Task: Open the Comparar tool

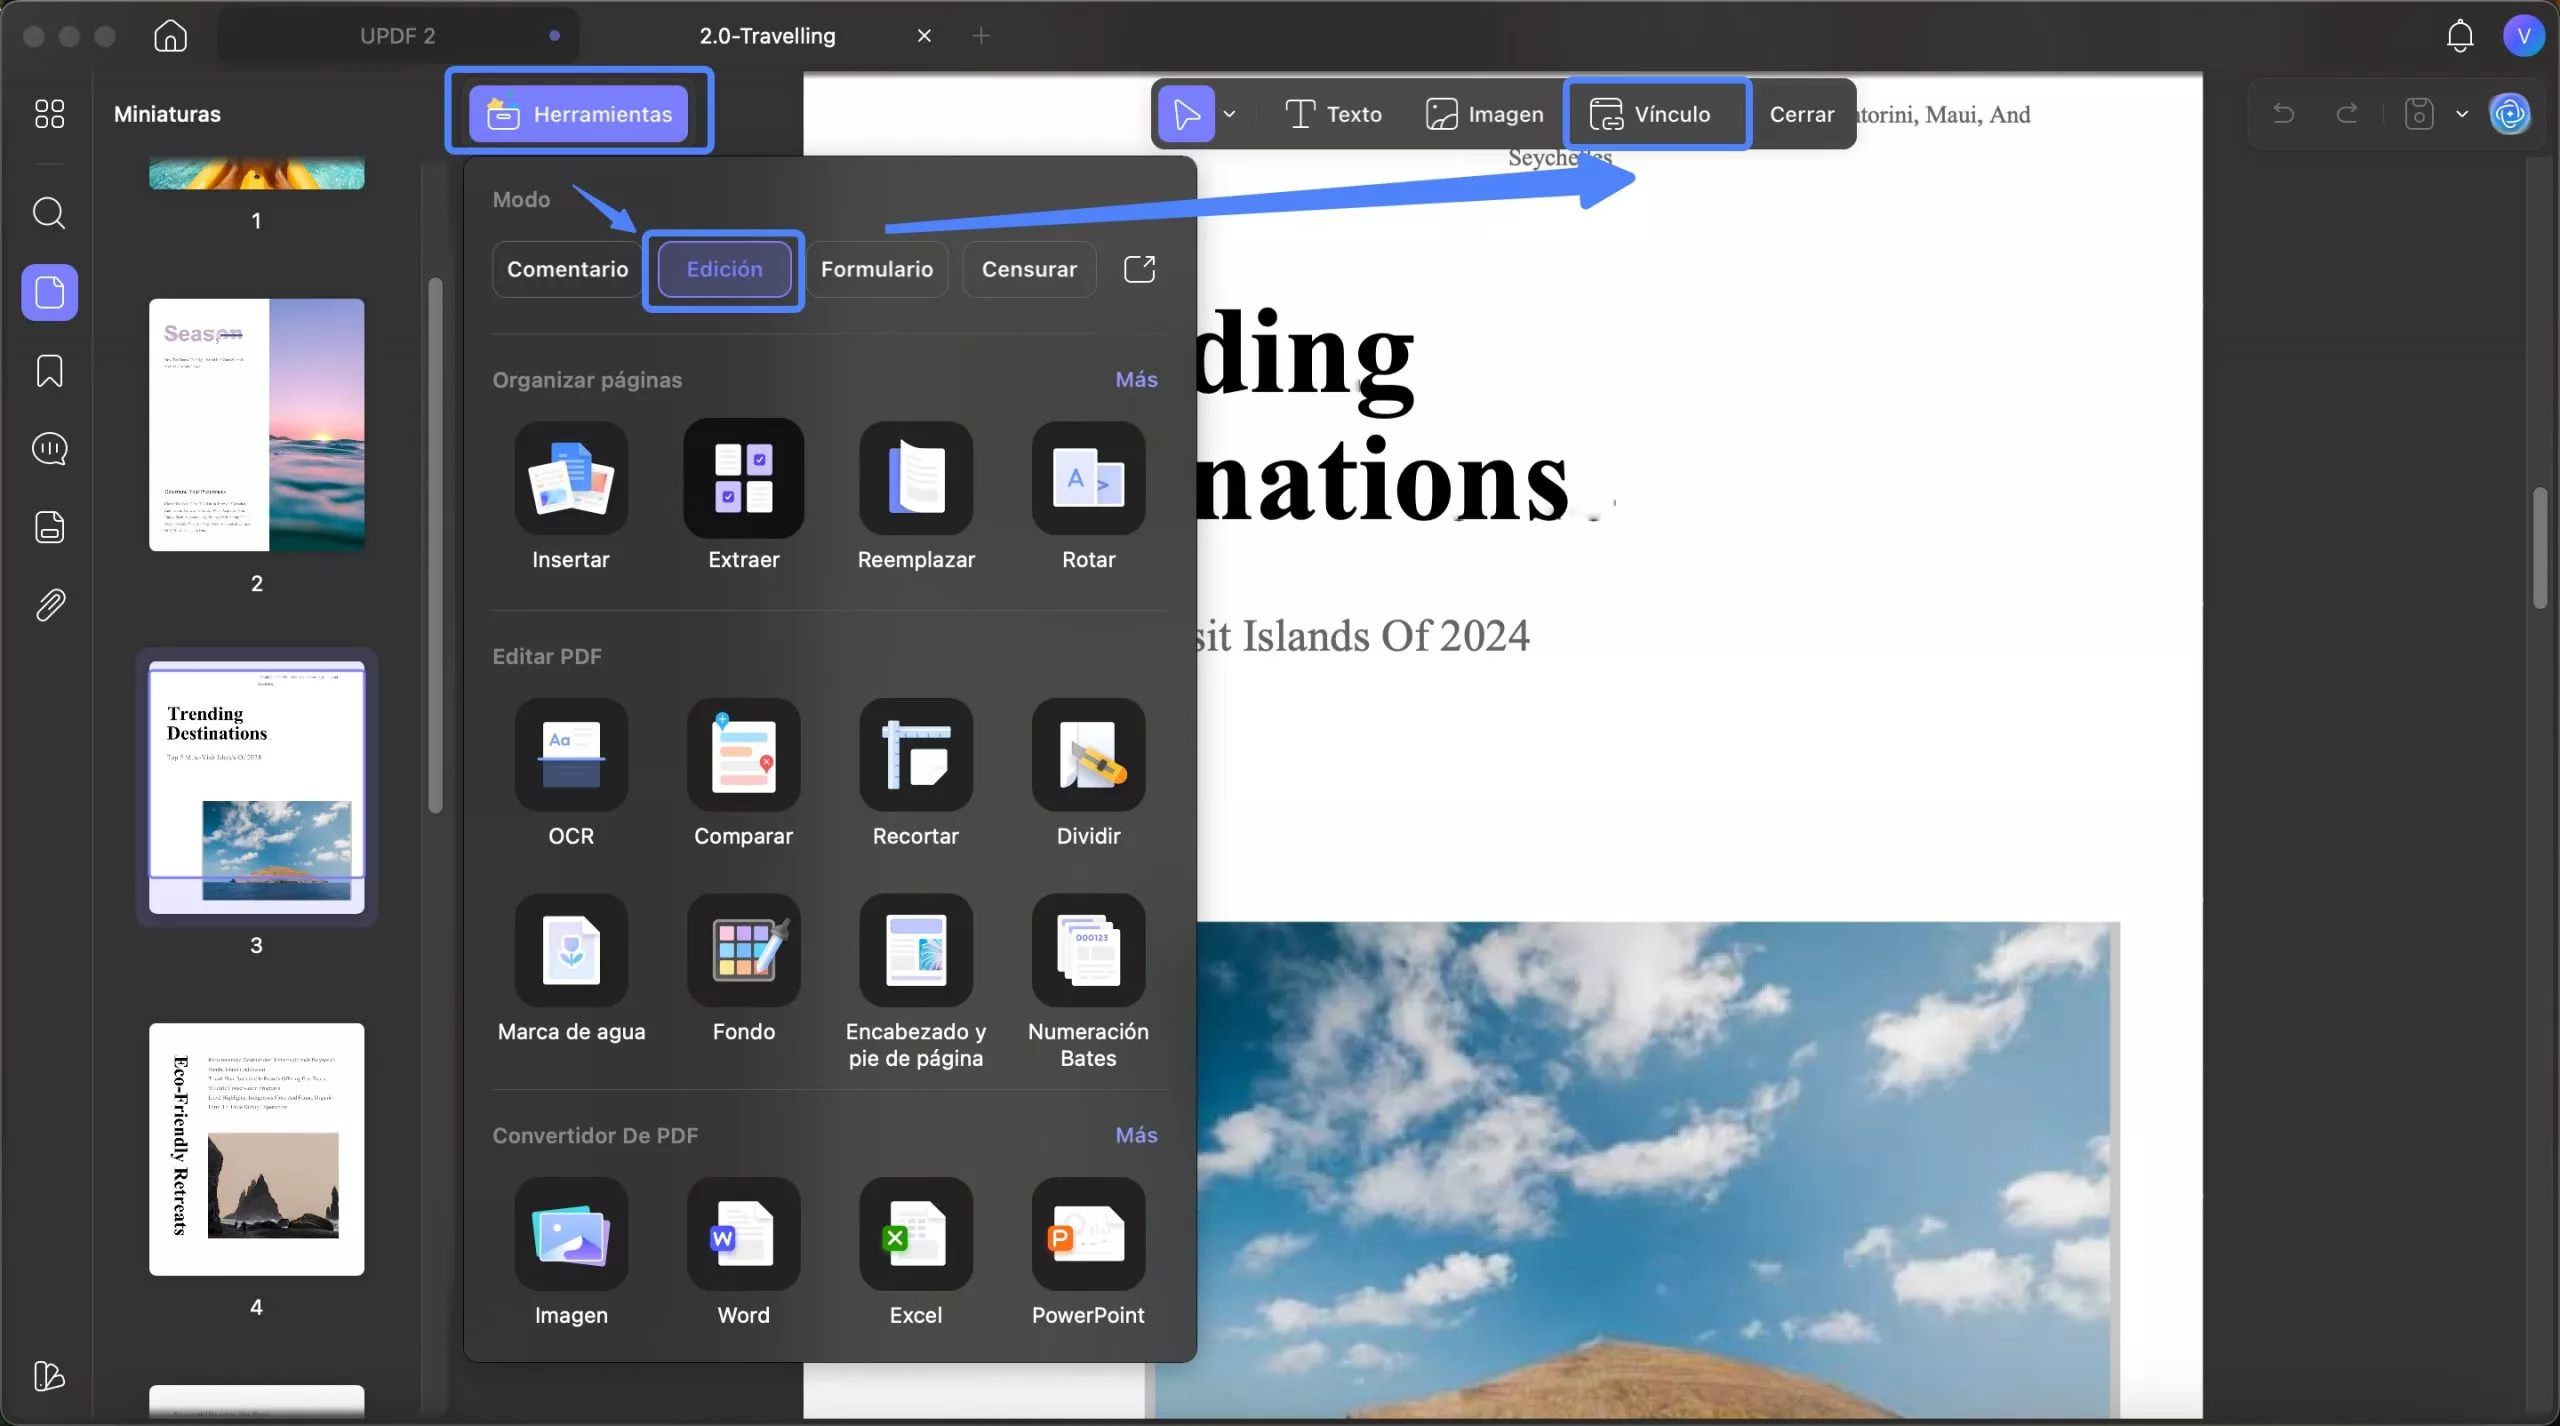Action: pyautogui.click(x=743, y=773)
